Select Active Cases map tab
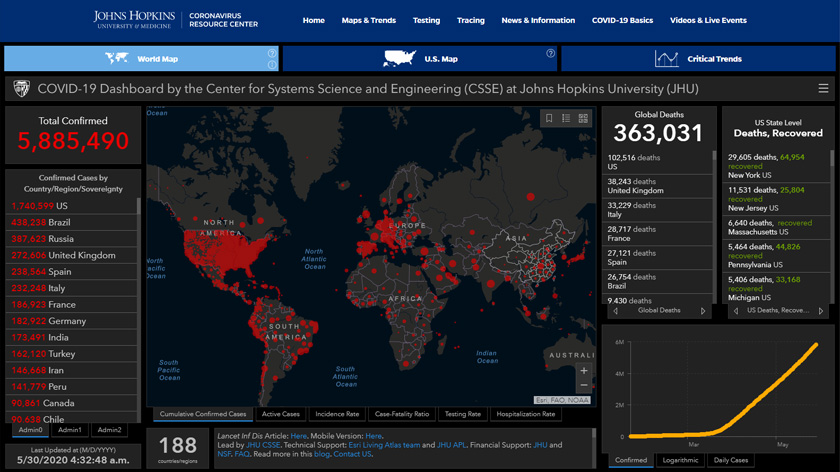Screen dimensions: 840x472 point(281,414)
